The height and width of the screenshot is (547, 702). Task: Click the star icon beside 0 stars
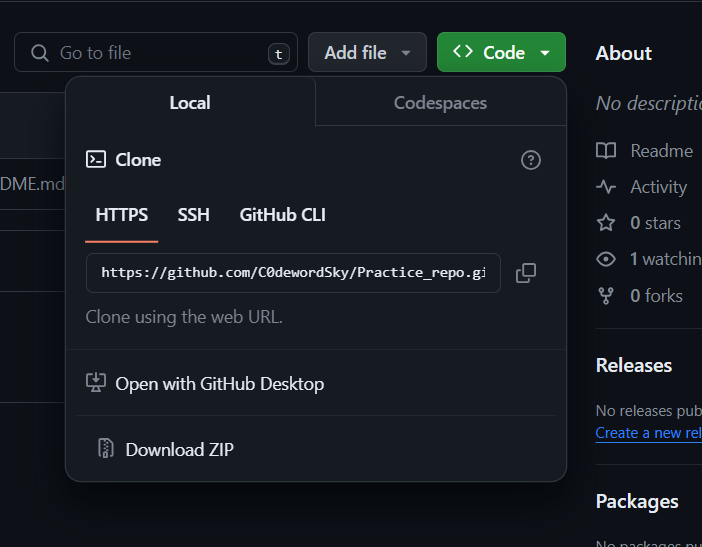click(x=606, y=222)
